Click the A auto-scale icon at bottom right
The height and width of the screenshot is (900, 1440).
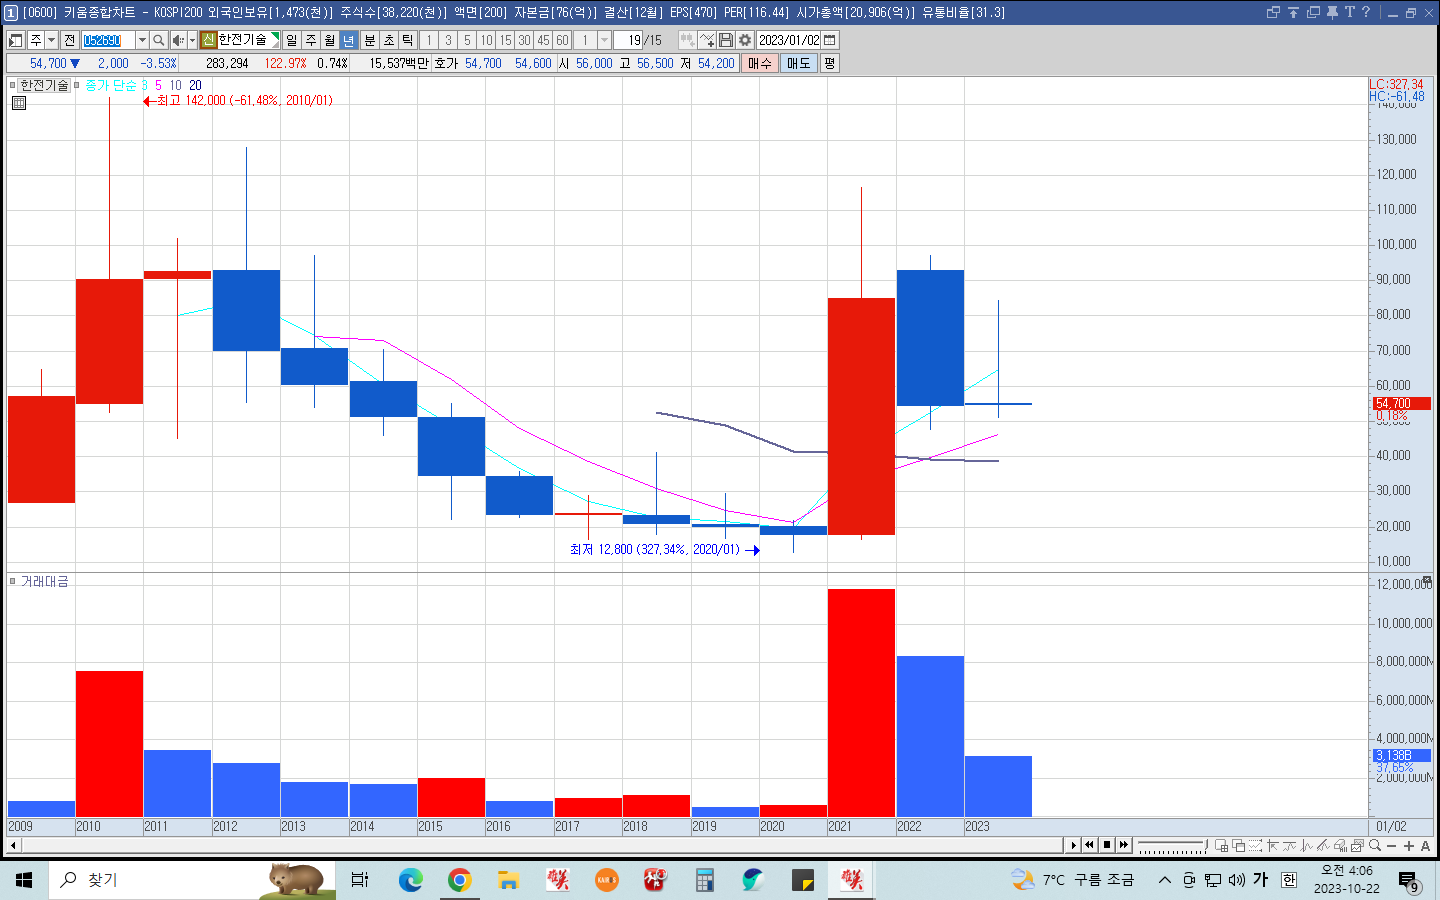coord(1425,846)
